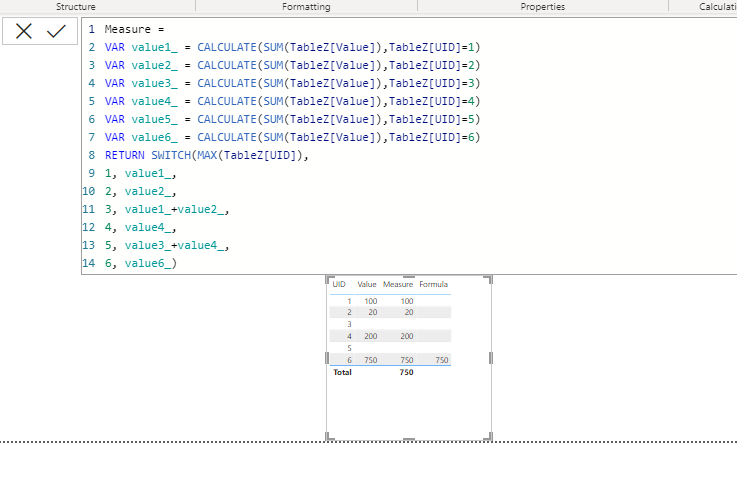Click the line '1, value1_,' in formula
The width and height of the screenshot is (737, 488).
pos(141,173)
